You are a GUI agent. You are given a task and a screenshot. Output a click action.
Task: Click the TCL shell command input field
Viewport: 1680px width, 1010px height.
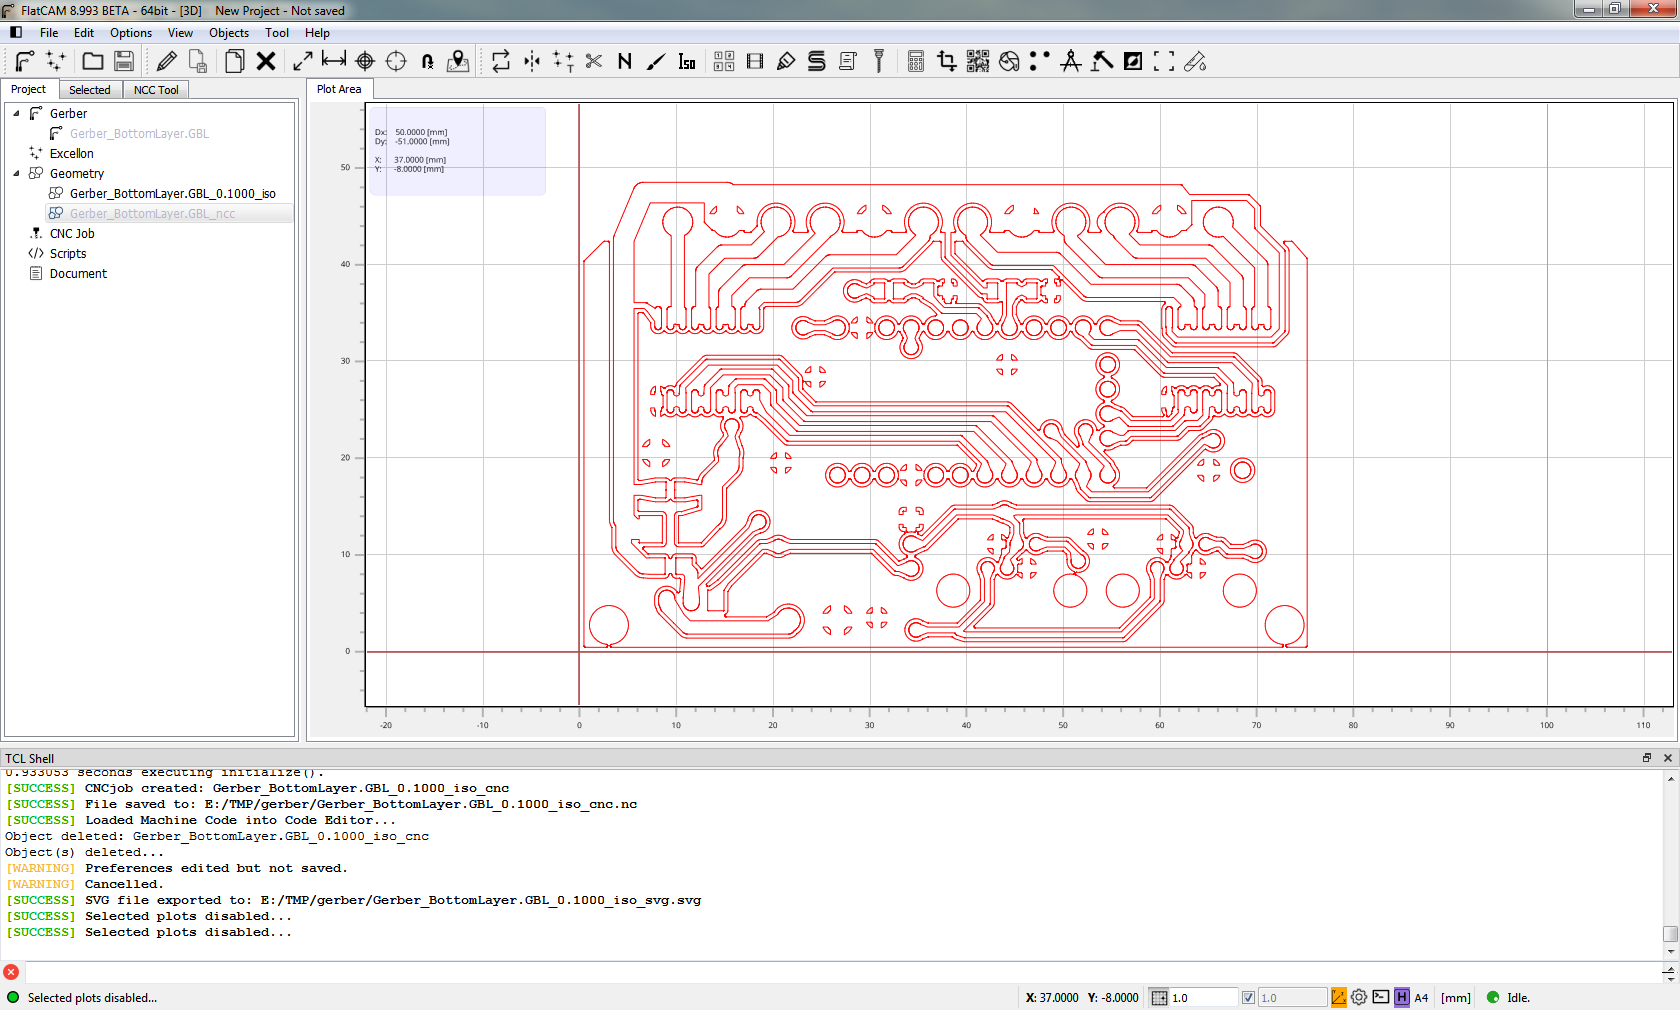pyautogui.click(x=842, y=972)
